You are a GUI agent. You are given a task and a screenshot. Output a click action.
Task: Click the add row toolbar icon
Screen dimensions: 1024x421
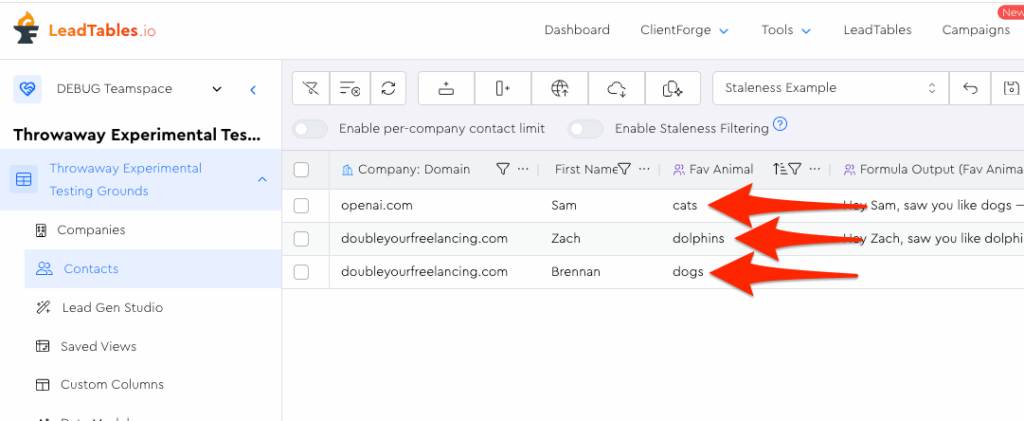click(446, 88)
